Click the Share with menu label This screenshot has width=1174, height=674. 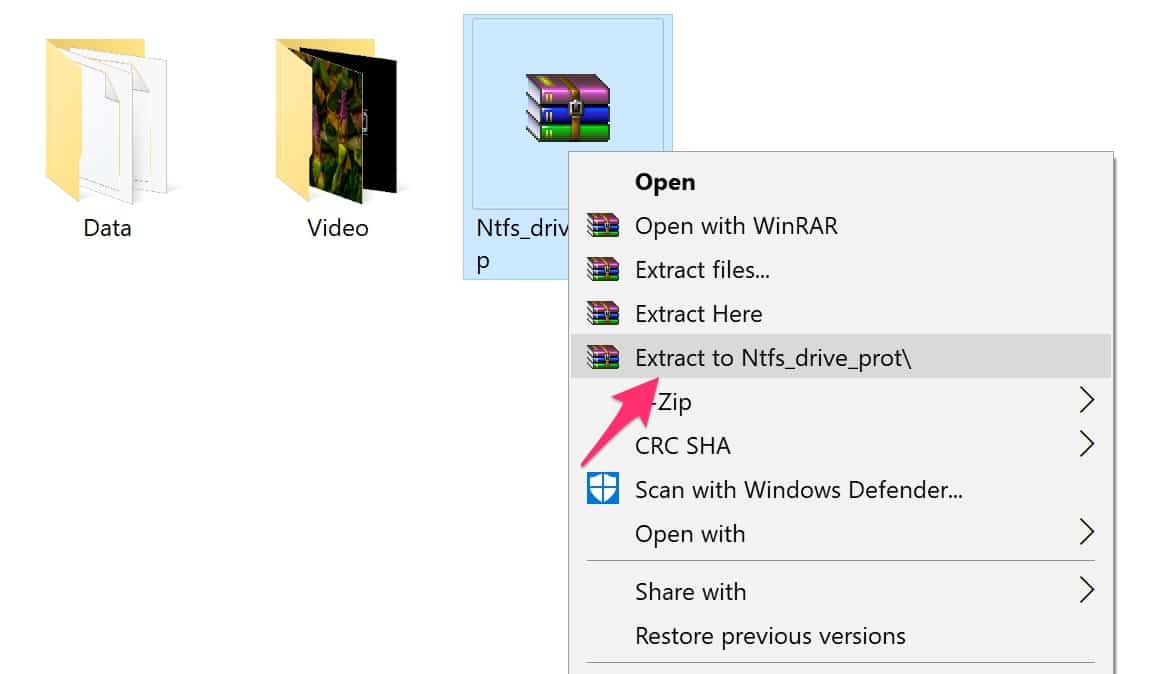(x=690, y=592)
